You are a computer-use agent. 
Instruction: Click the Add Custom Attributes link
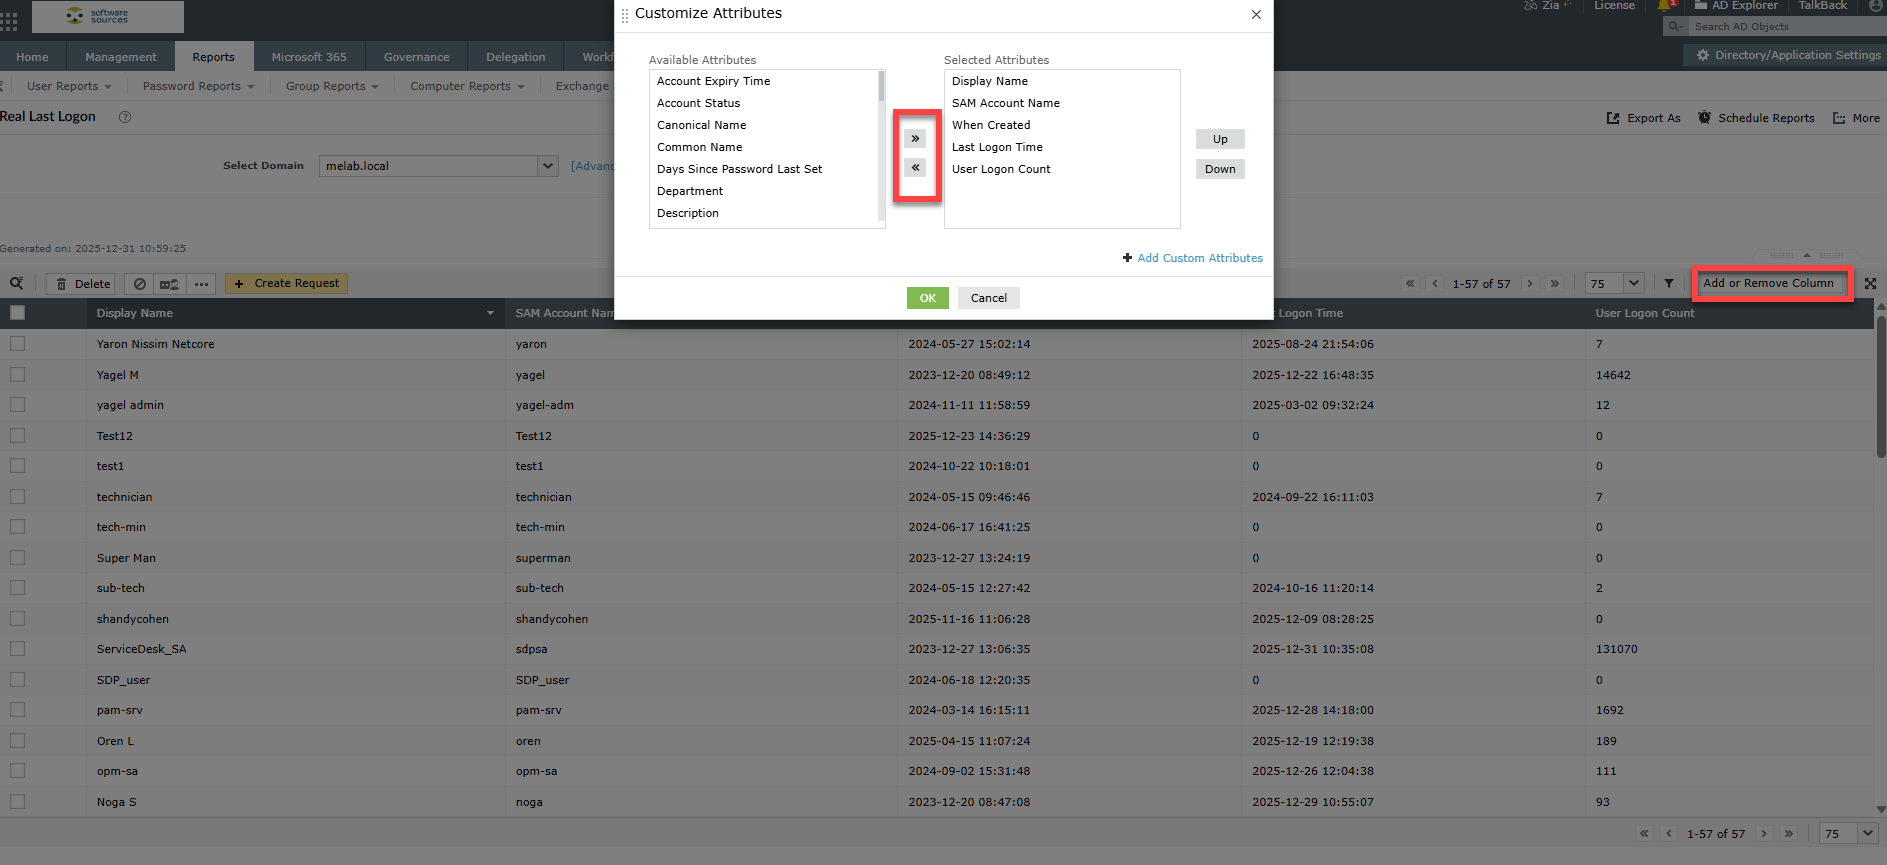(1199, 258)
